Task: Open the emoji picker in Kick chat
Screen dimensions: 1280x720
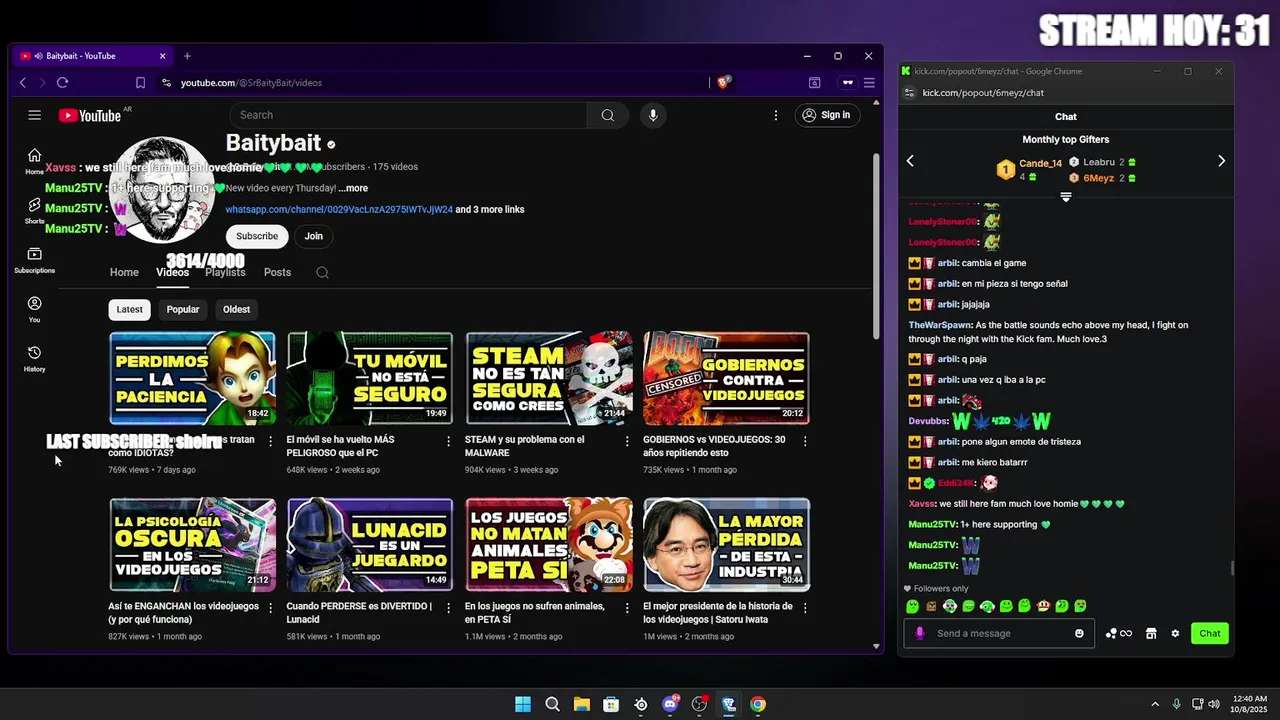Action: point(1079,633)
